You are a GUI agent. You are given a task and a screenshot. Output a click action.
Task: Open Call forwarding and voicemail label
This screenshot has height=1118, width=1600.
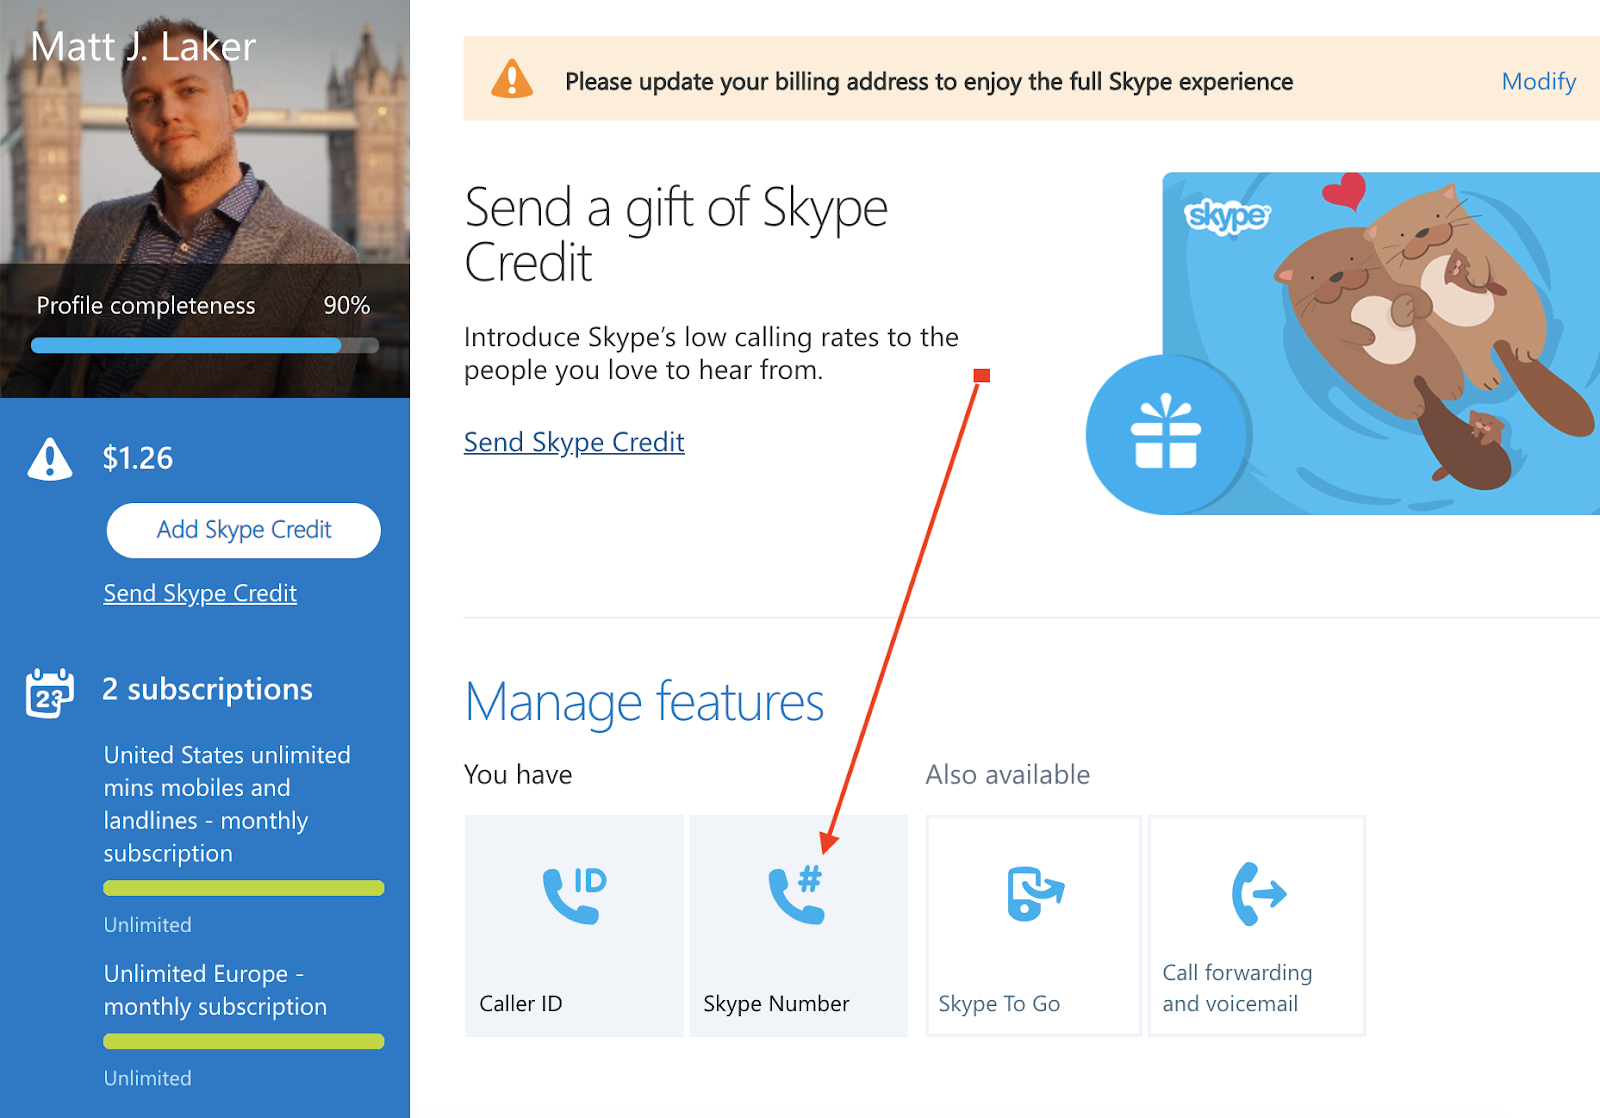1237,988
